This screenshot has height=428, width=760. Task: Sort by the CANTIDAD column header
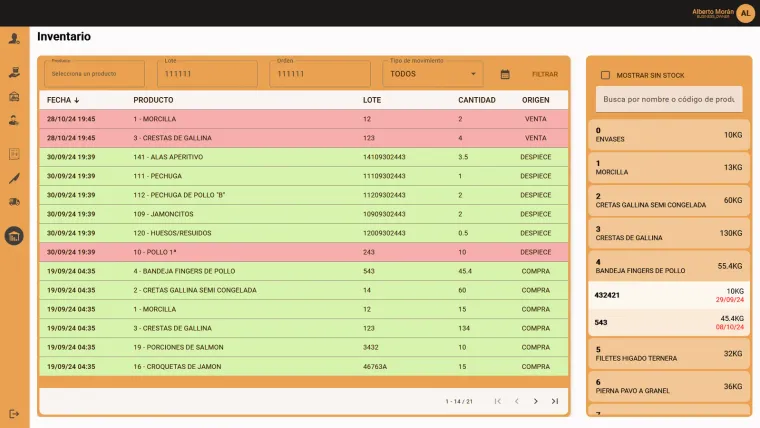pos(476,100)
